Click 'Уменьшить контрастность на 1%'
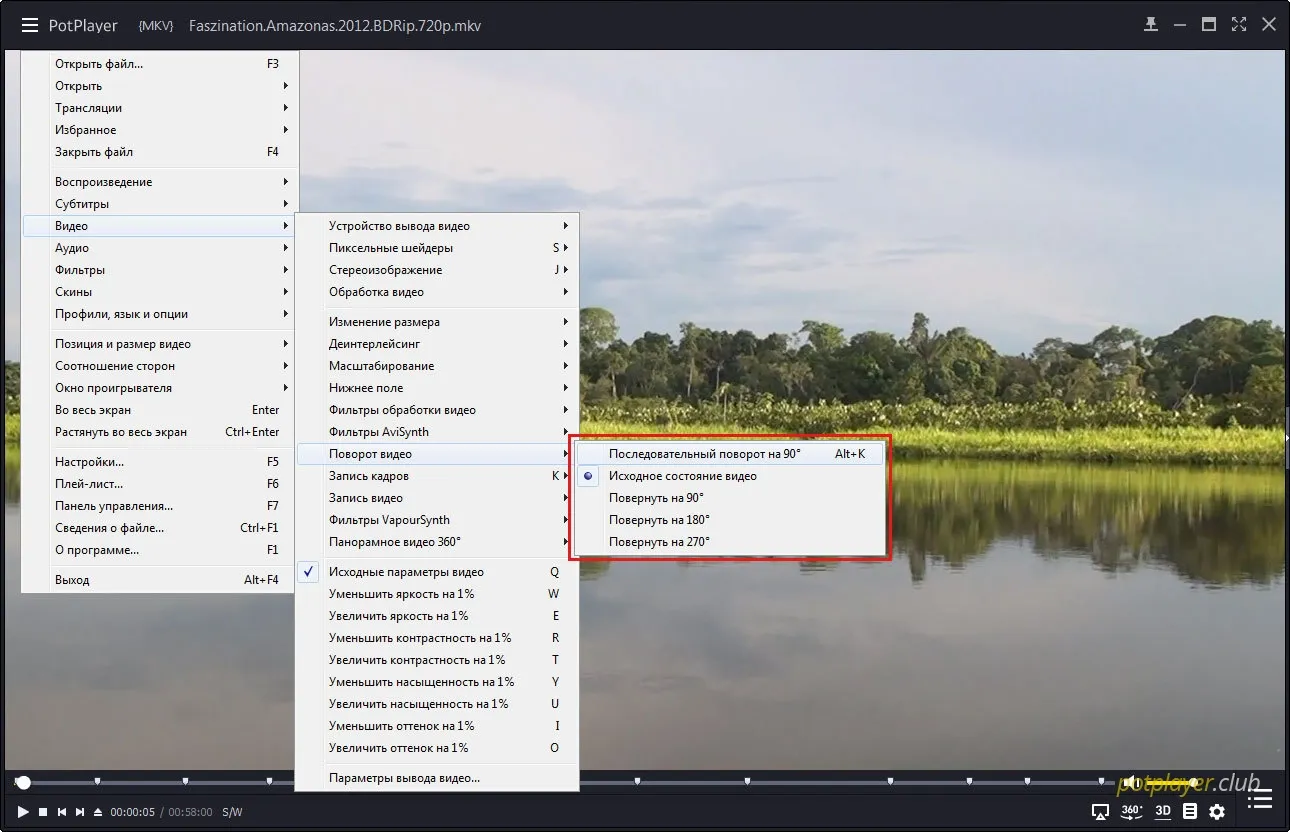Image resolution: width=1290 pixels, height=832 pixels. click(x=437, y=638)
